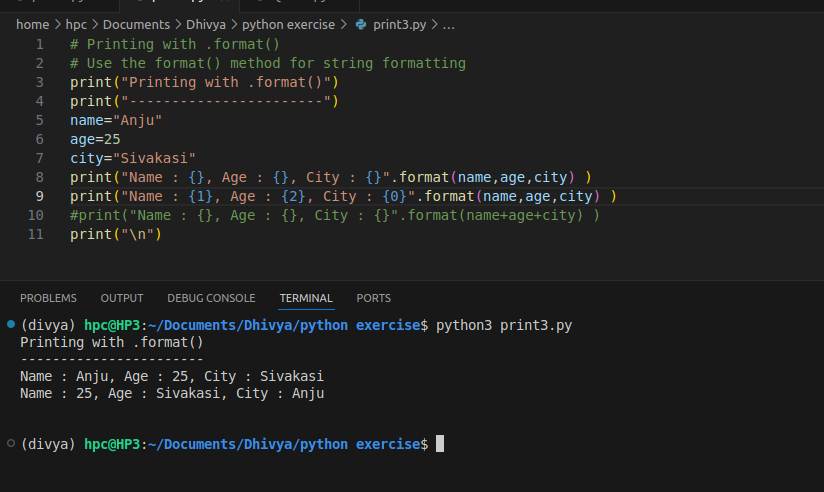Open the 'Dhivya' breadcrumb folder
This screenshot has height=492, width=824.
pyautogui.click(x=205, y=24)
